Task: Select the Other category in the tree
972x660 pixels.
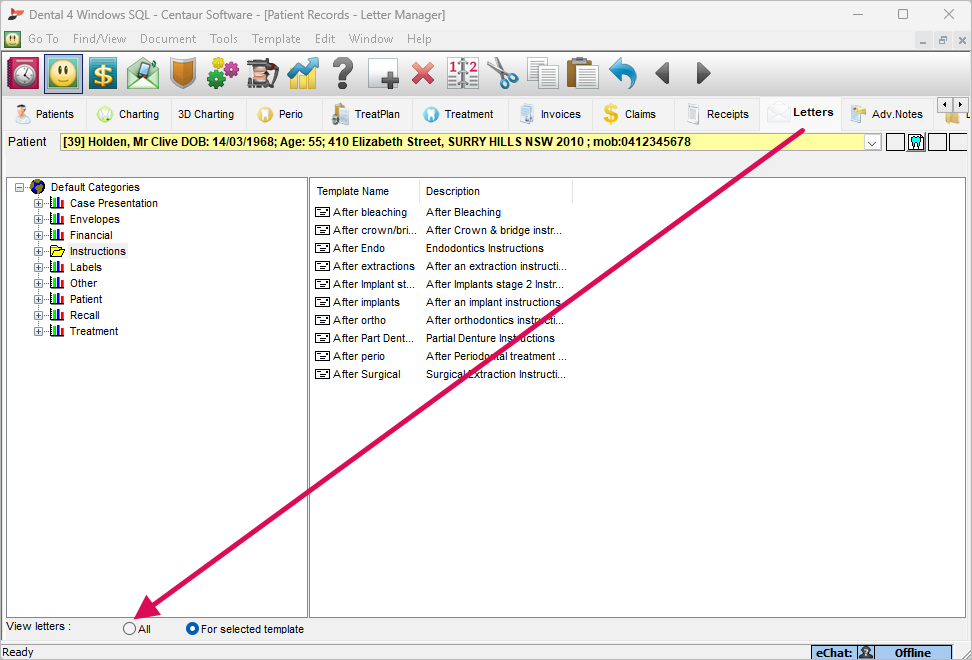Action: tap(83, 283)
